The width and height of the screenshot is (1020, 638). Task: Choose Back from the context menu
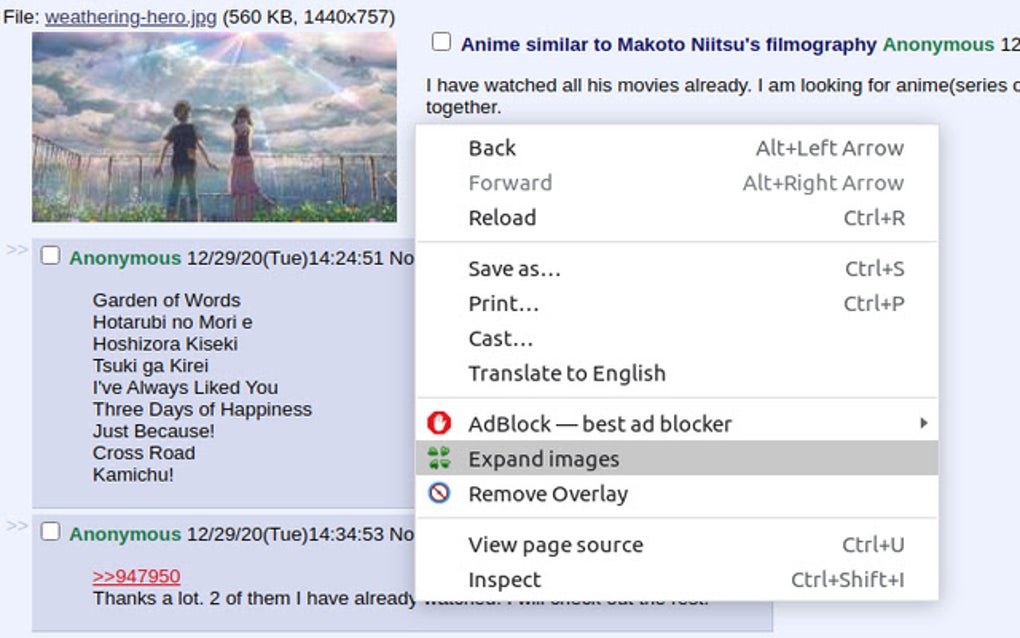pos(492,148)
